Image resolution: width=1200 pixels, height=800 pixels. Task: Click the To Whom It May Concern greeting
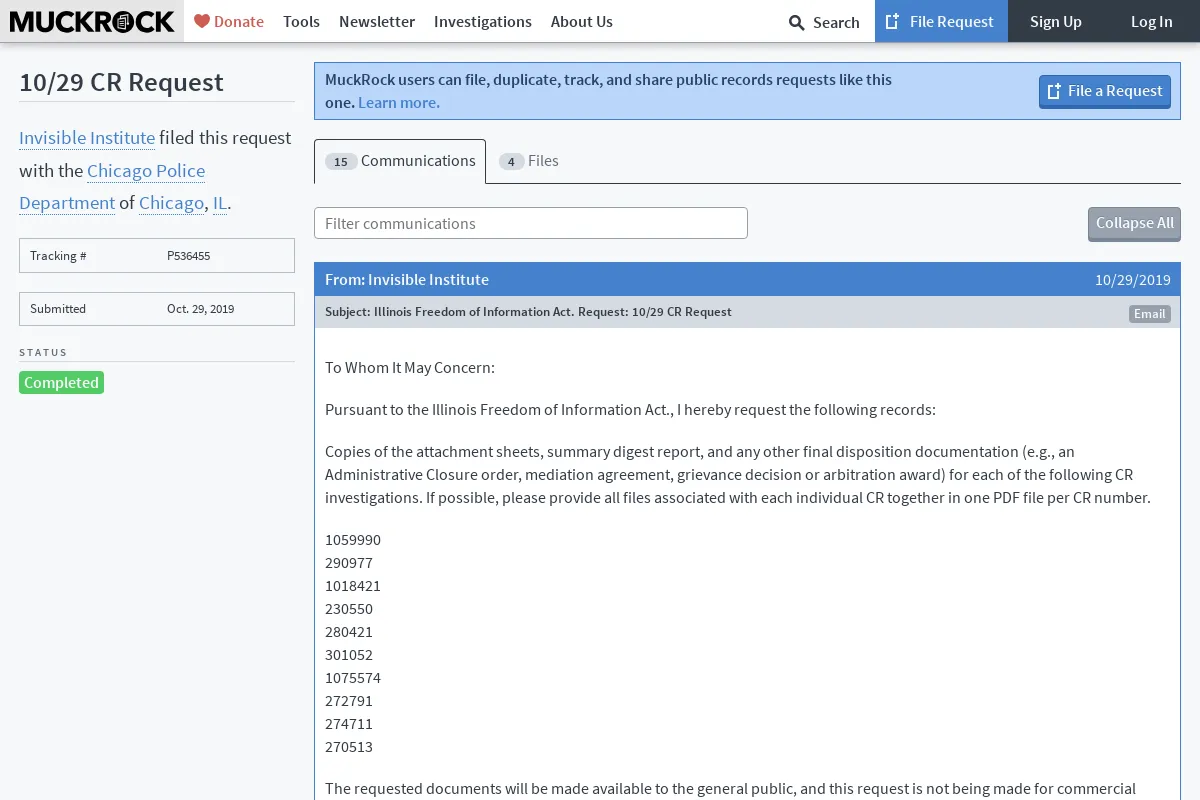[410, 368]
